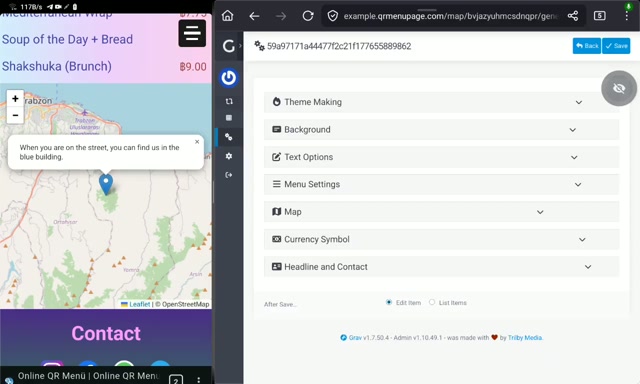Reload the current browser page

(308, 16)
